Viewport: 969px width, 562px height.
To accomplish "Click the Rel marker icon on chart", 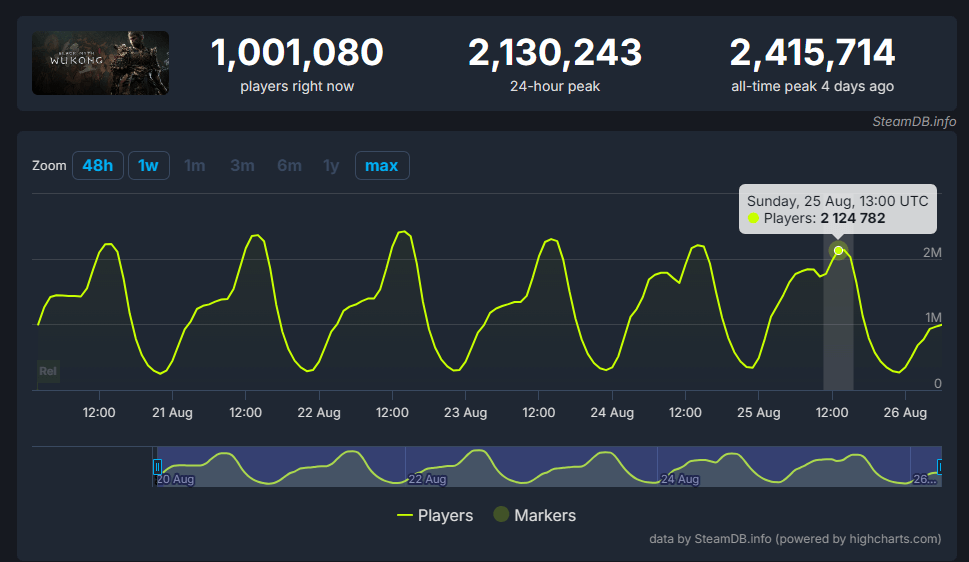I will pyautogui.click(x=48, y=371).
